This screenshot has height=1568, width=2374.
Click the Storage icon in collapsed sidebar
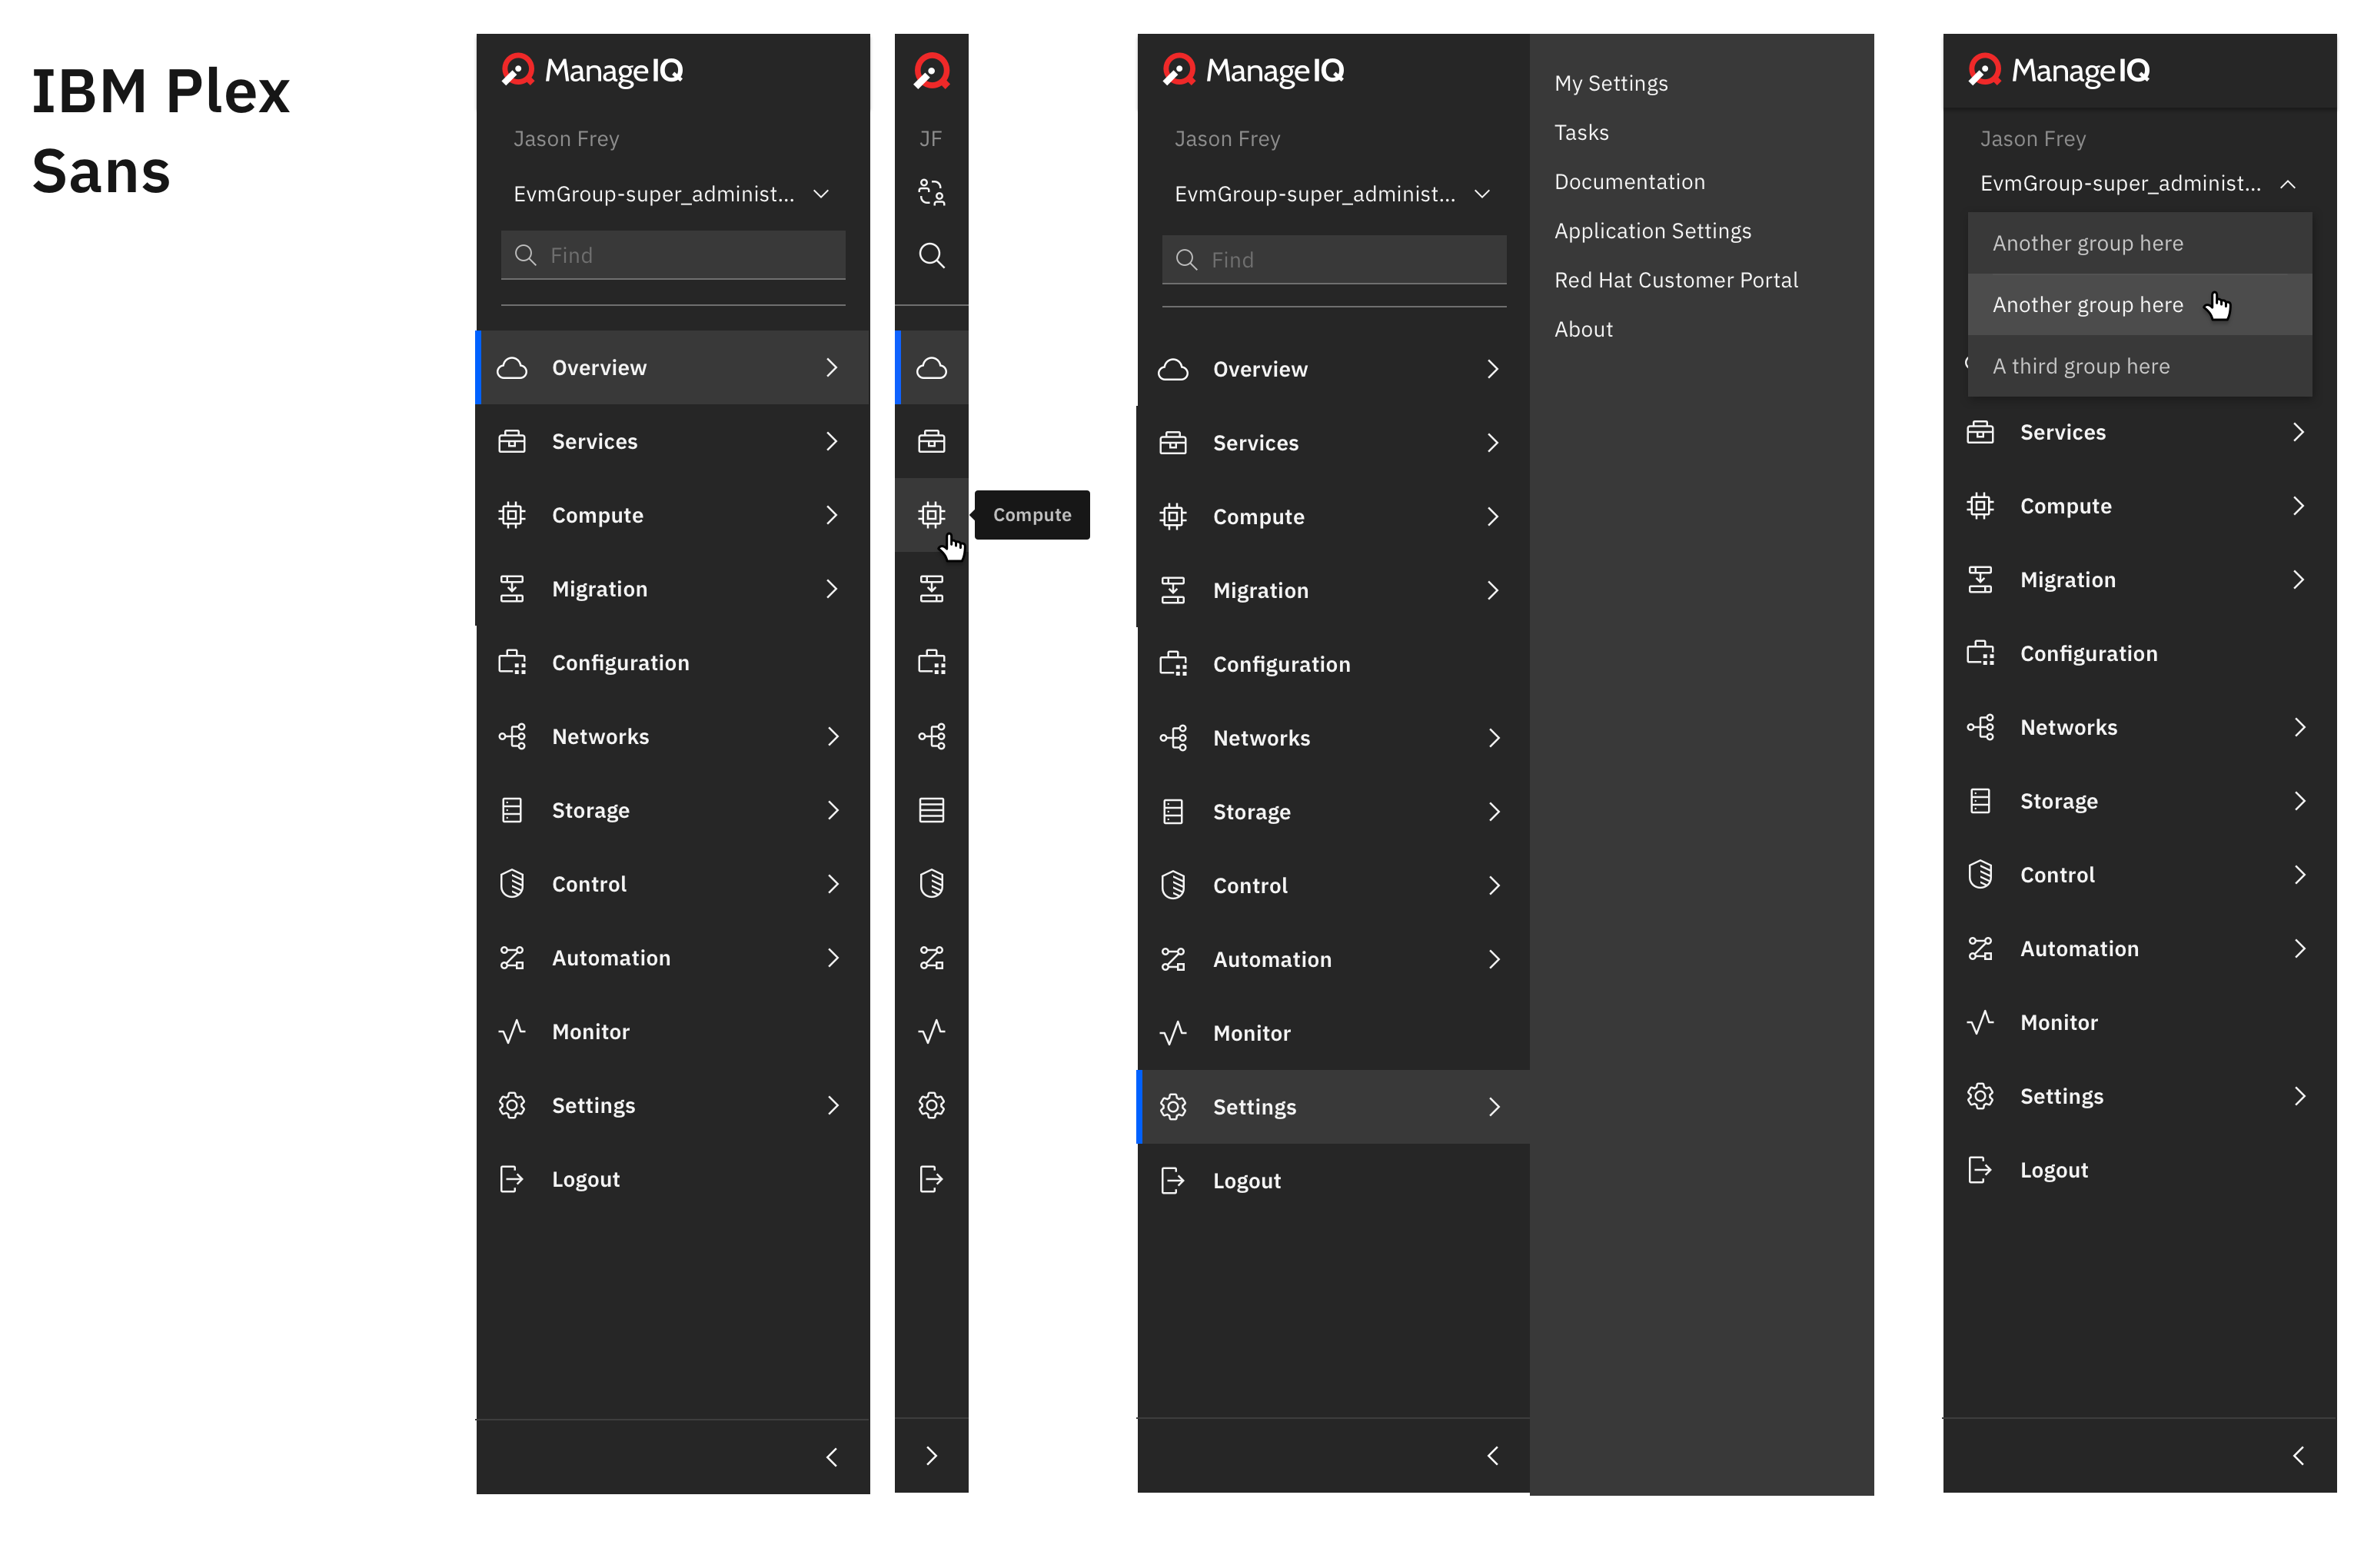pos(931,810)
